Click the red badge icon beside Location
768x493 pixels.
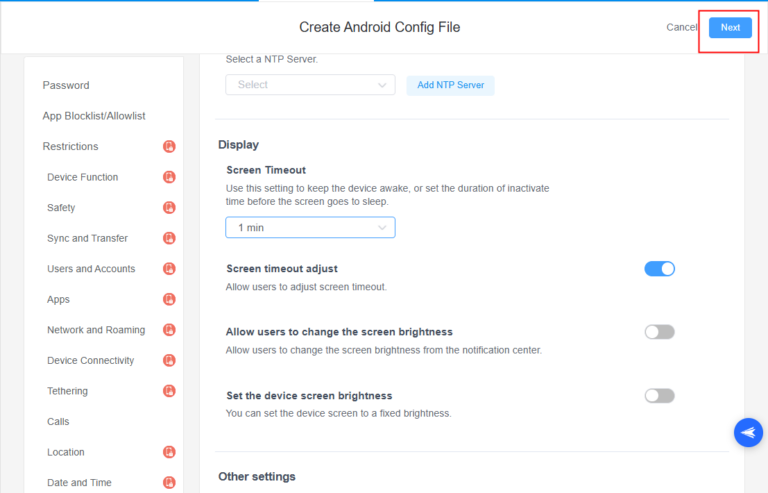tap(169, 452)
